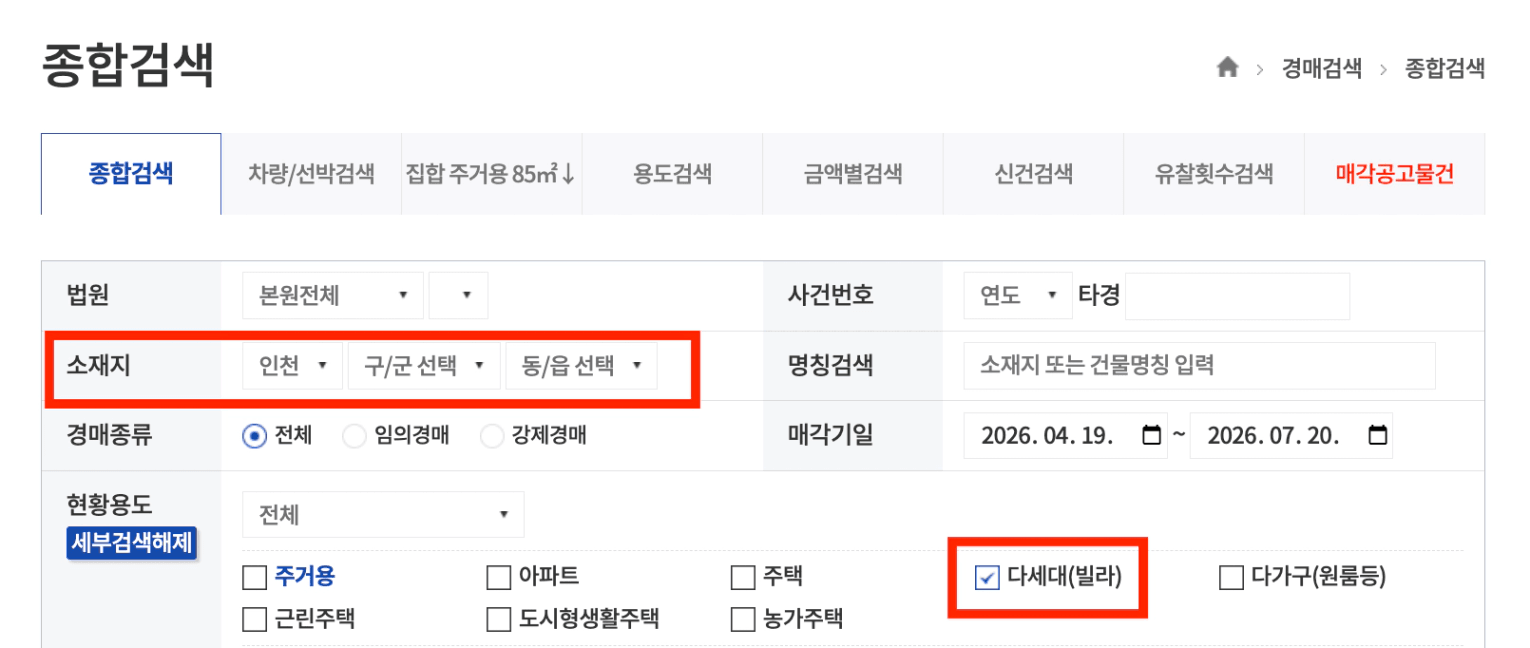Enable the 다가구(원룸등) checkbox
1530x648 pixels.
(x=1231, y=578)
